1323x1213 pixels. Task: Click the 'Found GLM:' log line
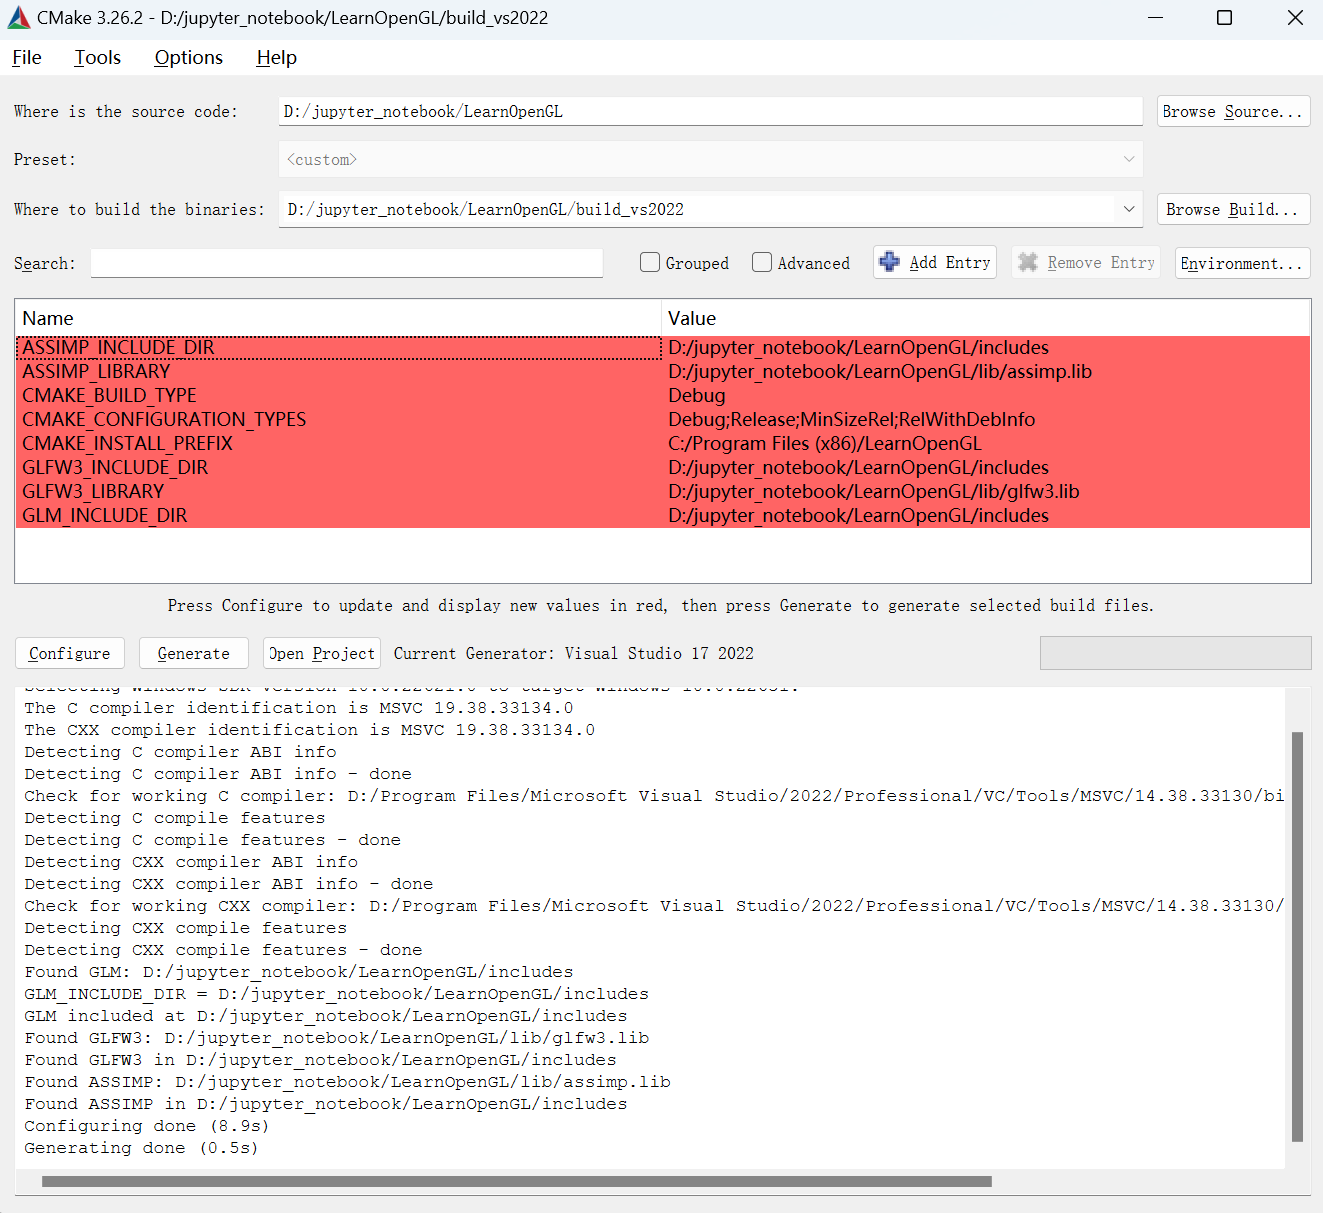coord(299,972)
